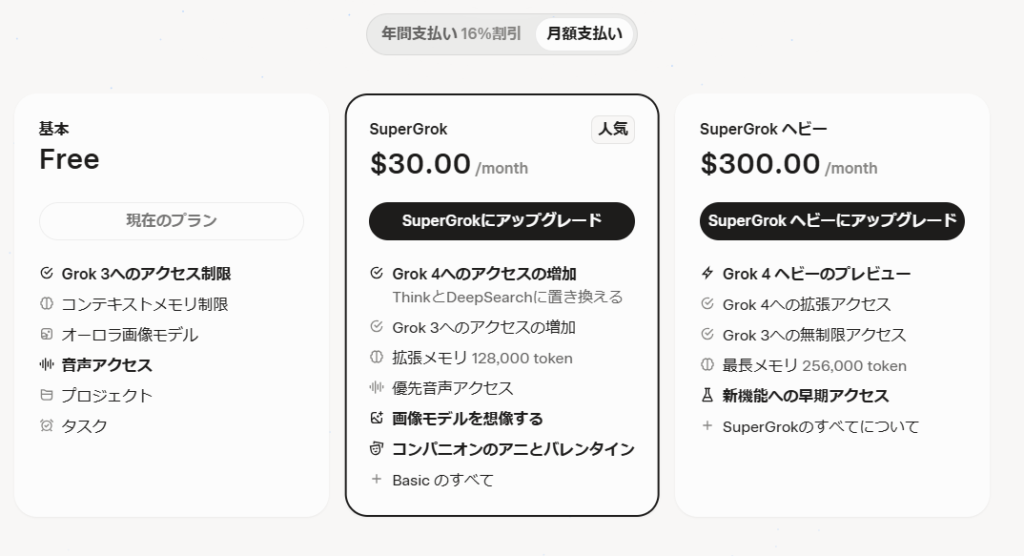Screen dimensions: 1024x556
Task: Click the memory icon beside コンテキストメモリ制限
Action: click(46, 303)
